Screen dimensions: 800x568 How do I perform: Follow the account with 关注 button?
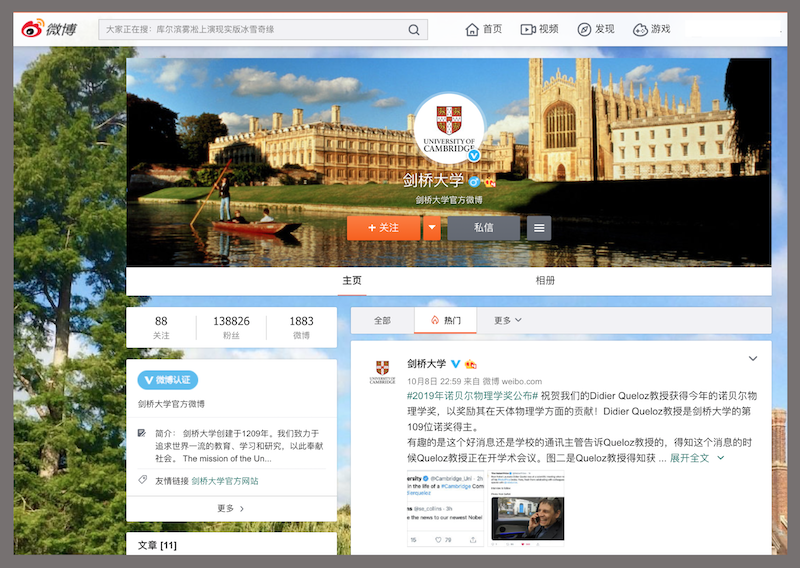[x=383, y=228]
